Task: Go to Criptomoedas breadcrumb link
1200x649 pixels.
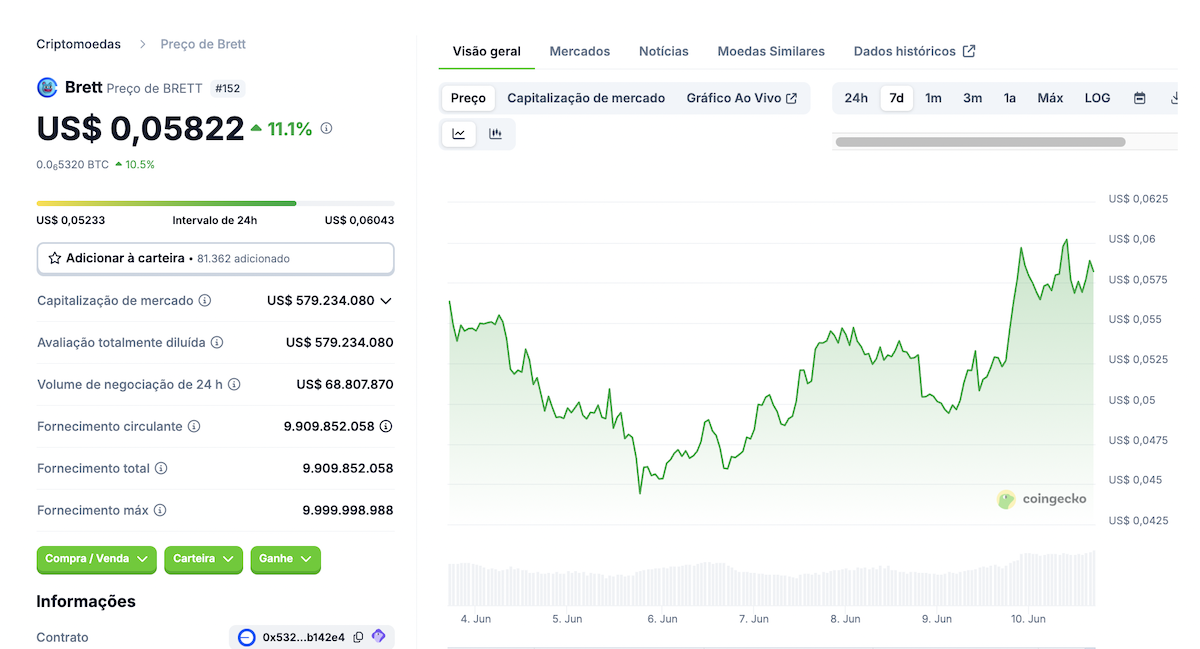Action: point(79,44)
